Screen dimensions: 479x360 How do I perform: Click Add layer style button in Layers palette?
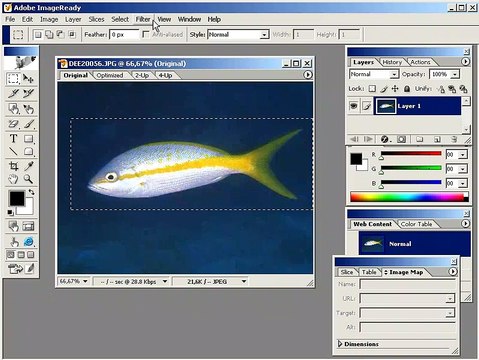[385, 139]
